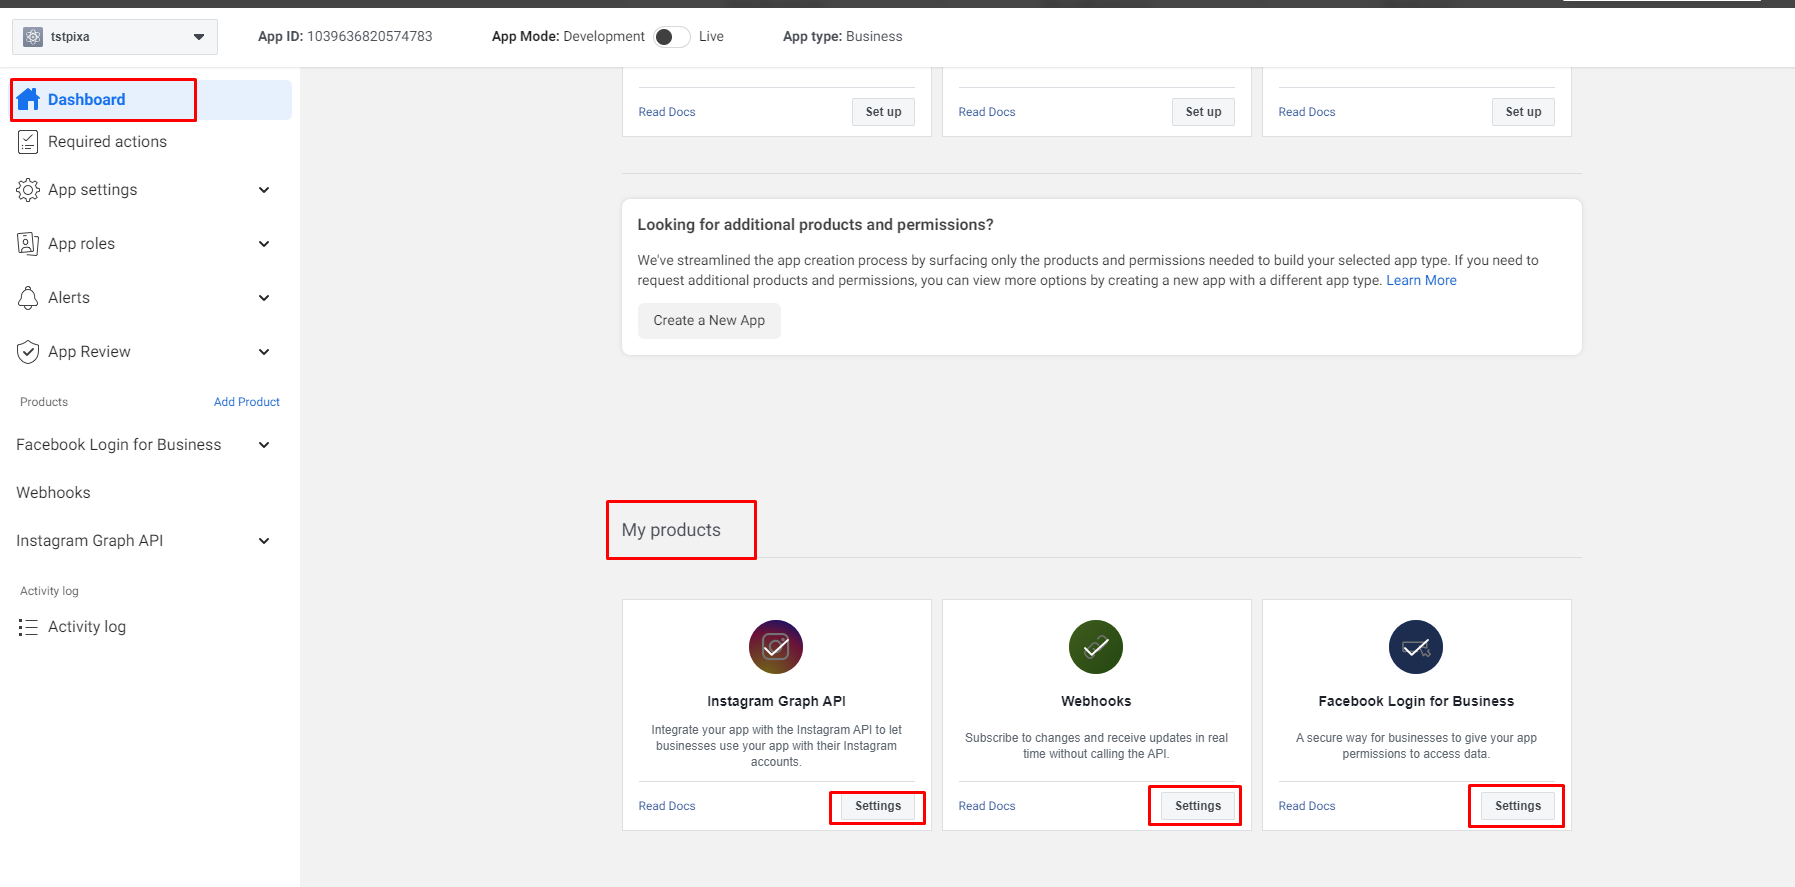Click Read Docs on Instagram Graph API card
Image resolution: width=1795 pixels, height=887 pixels.
pos(667,806)
